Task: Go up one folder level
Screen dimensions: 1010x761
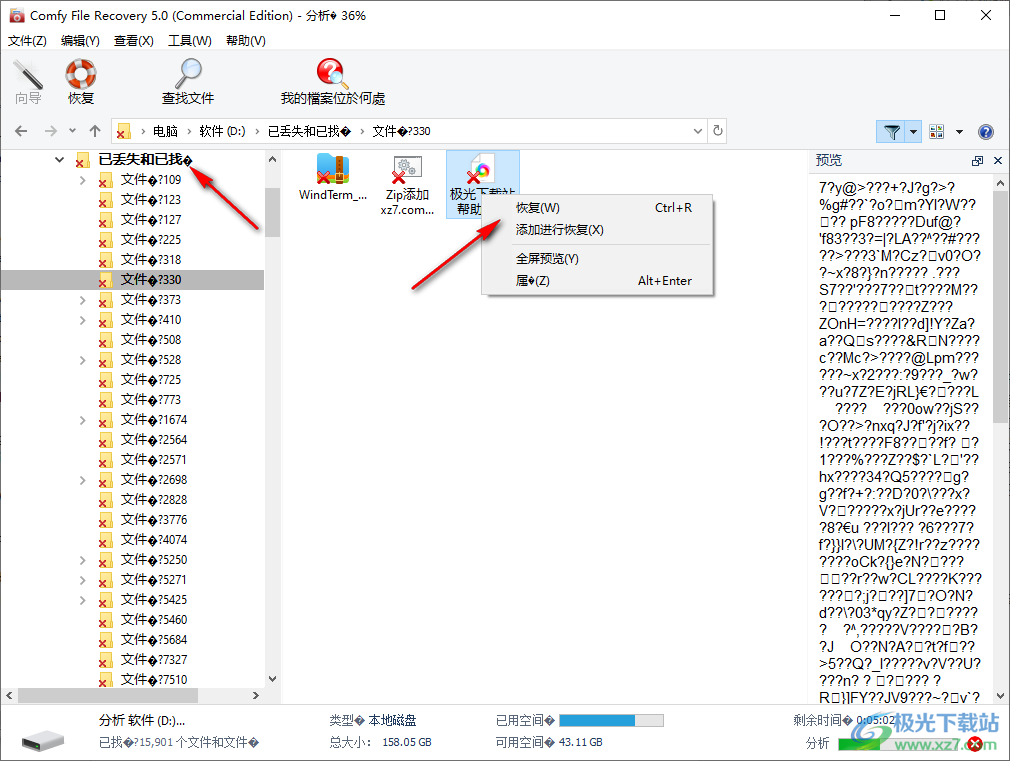Action: pos(95,131)
